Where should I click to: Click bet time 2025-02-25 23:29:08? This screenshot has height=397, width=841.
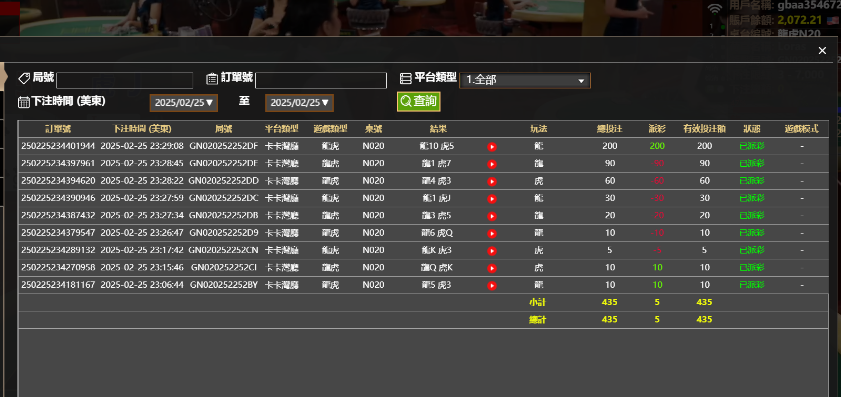click(142, 146)
